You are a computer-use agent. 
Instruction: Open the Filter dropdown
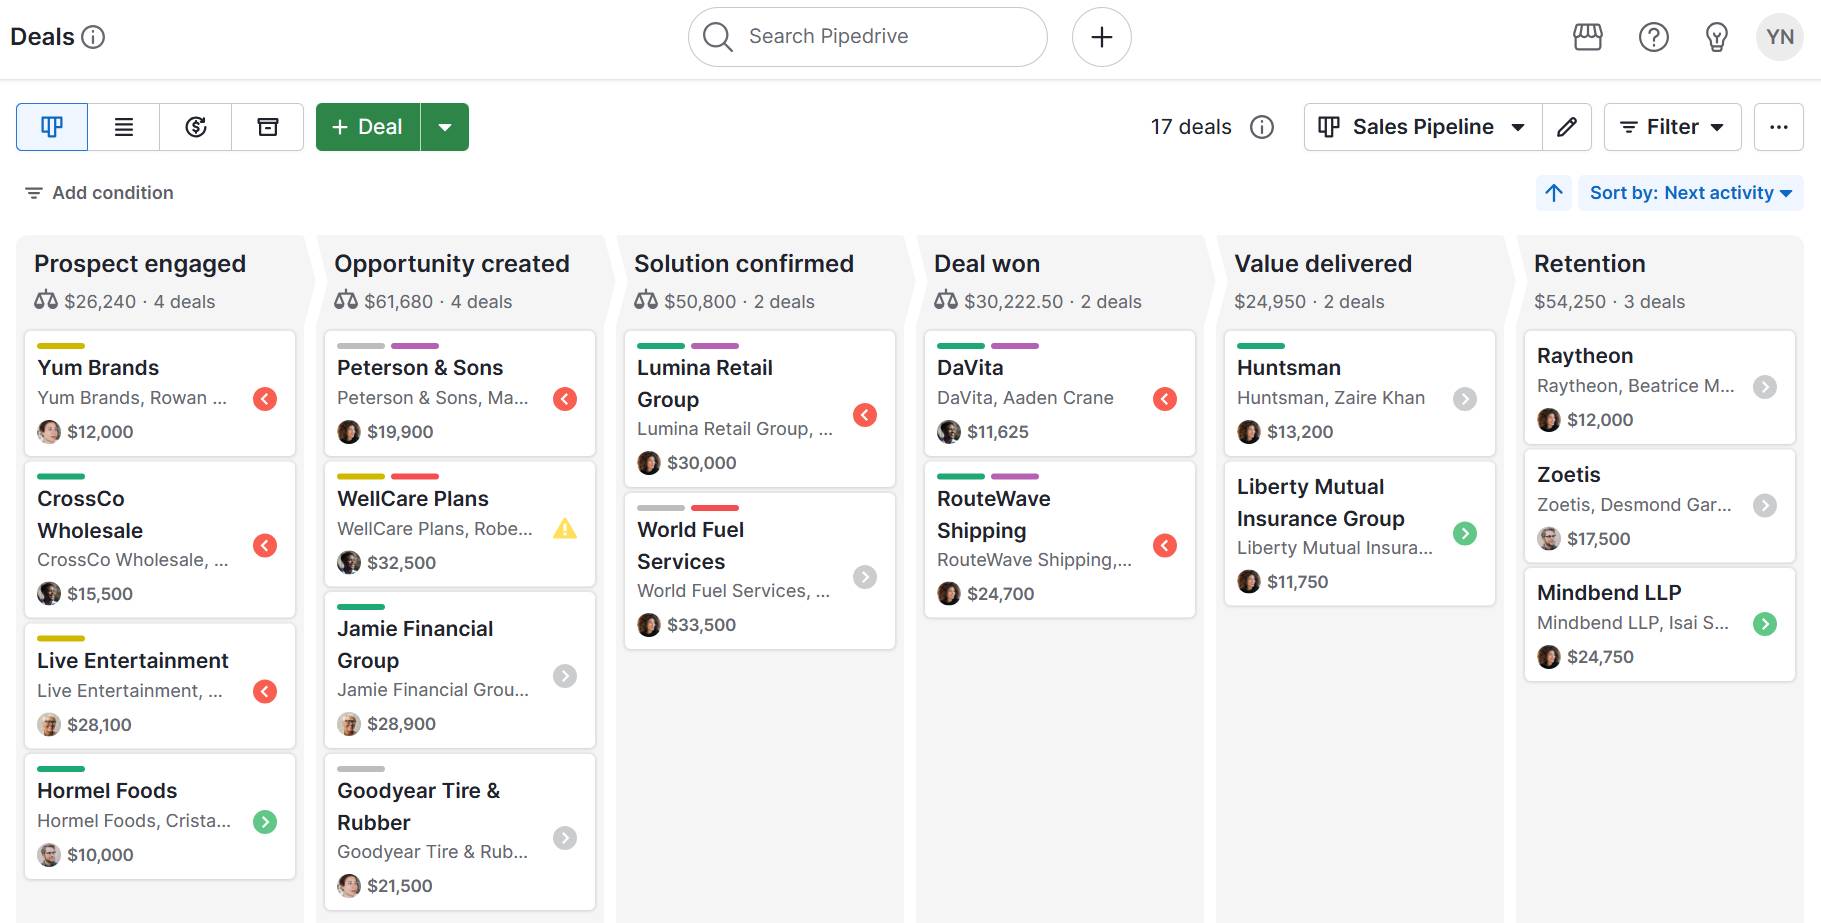tap(1672, 127)
